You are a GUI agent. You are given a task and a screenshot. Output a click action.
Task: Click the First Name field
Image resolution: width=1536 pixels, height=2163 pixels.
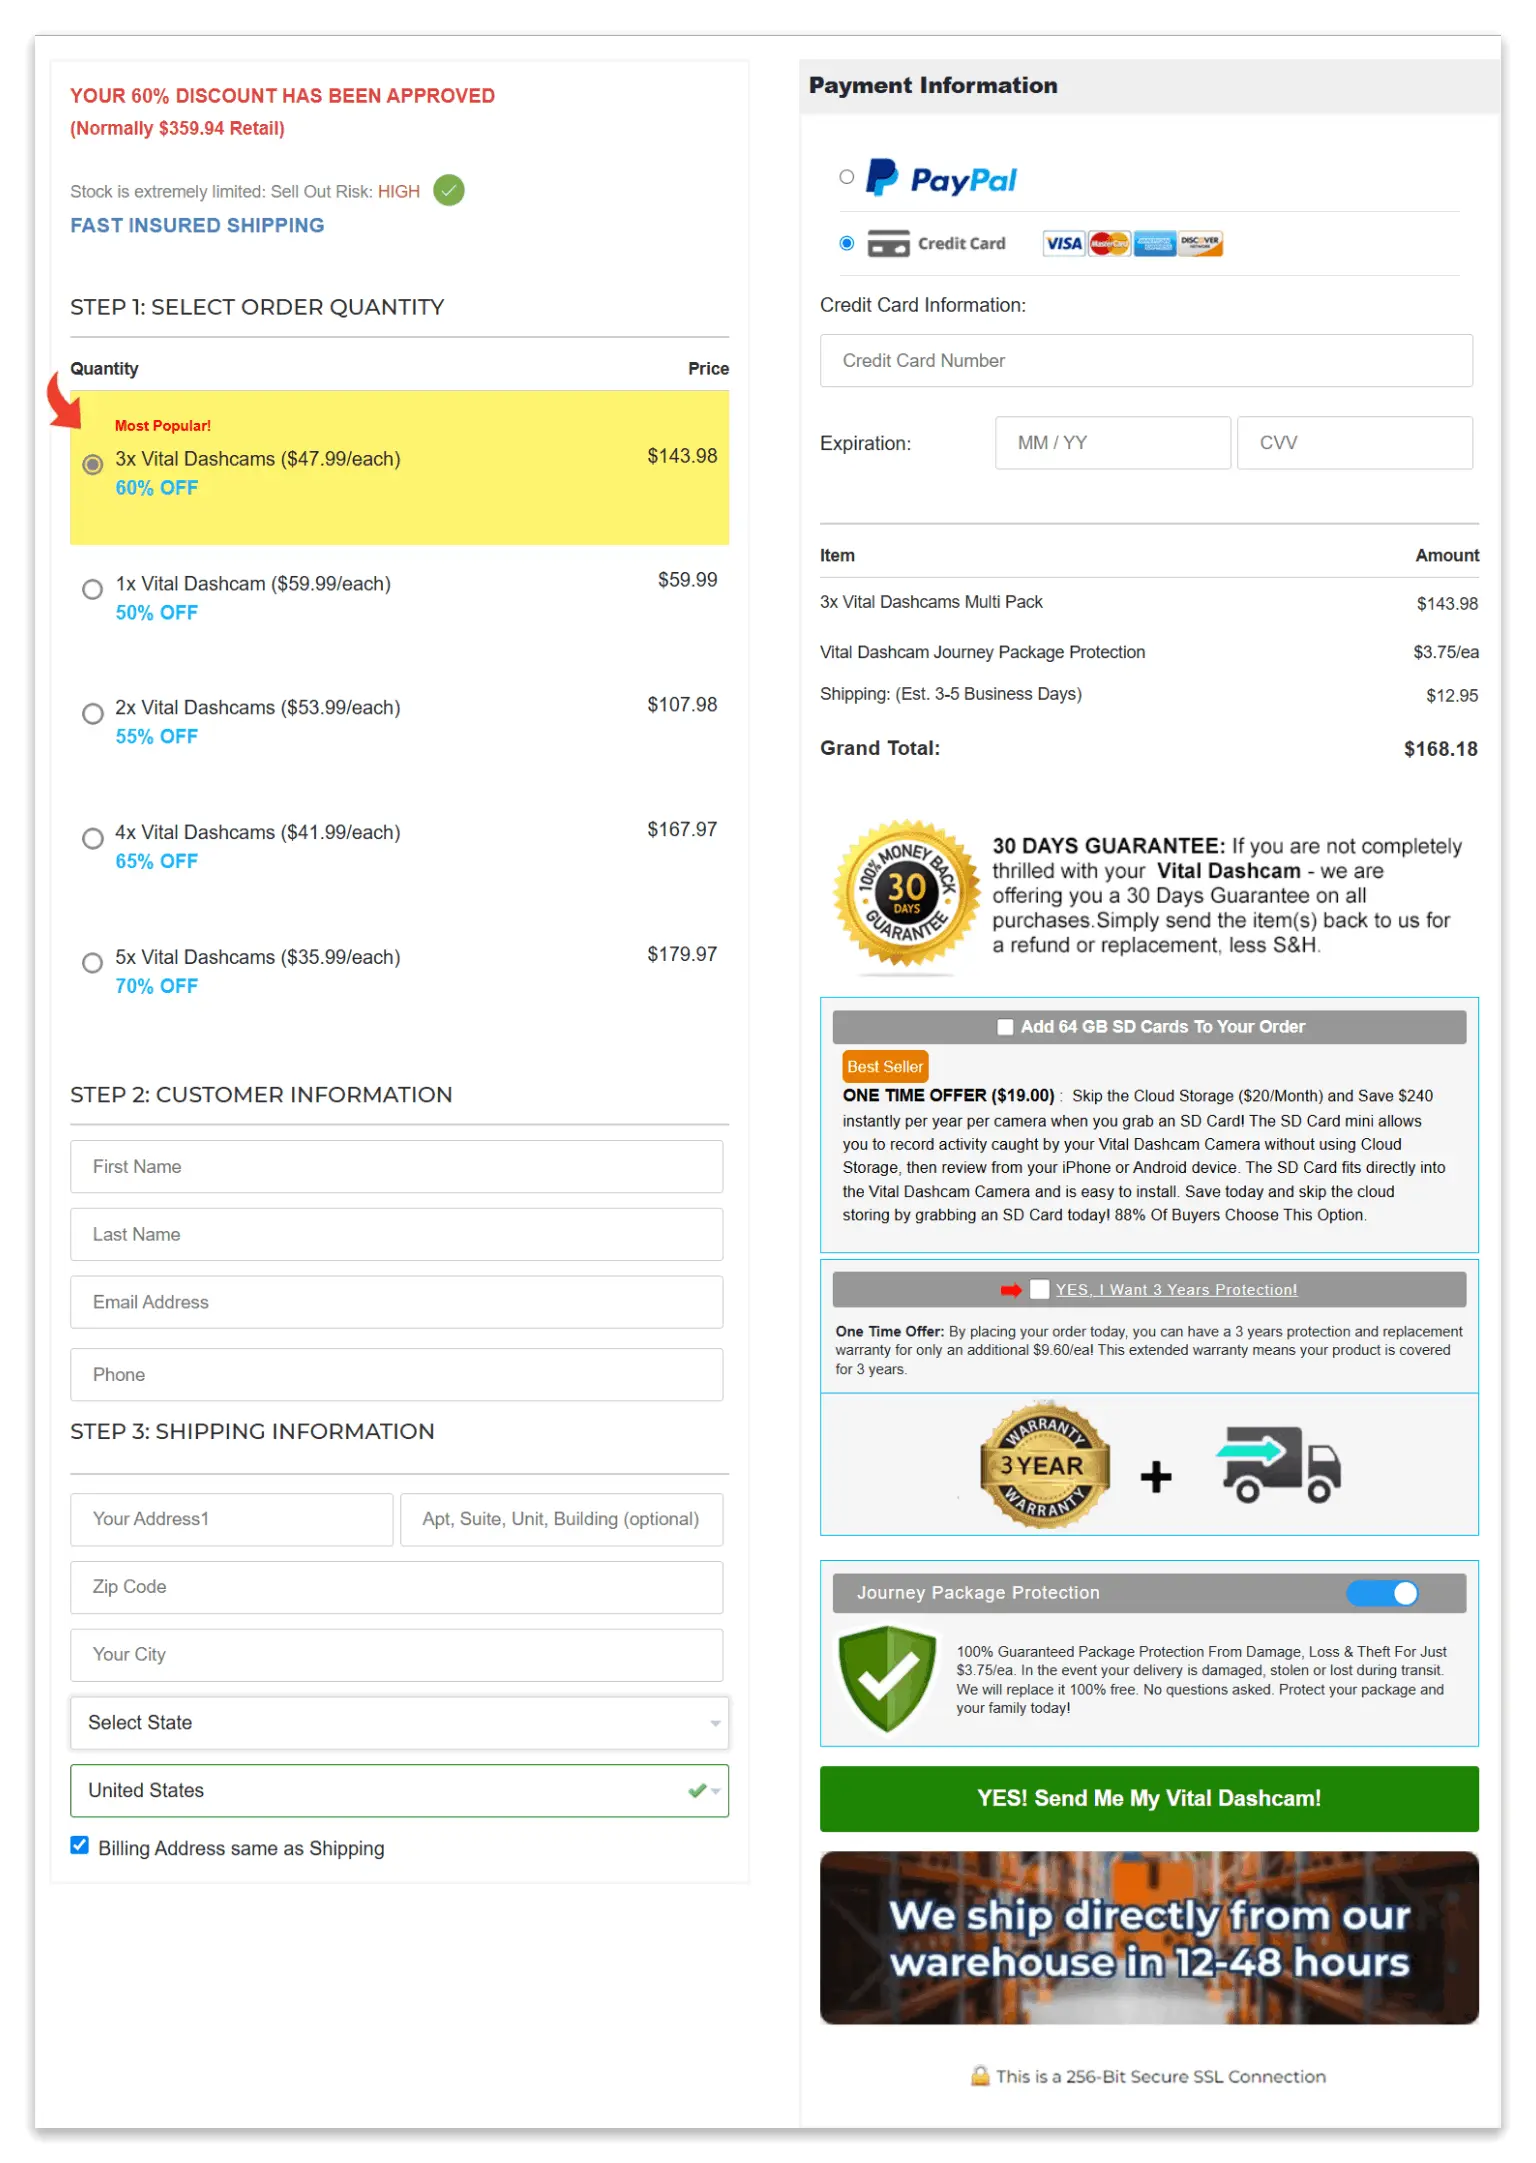click(396, 1166)
